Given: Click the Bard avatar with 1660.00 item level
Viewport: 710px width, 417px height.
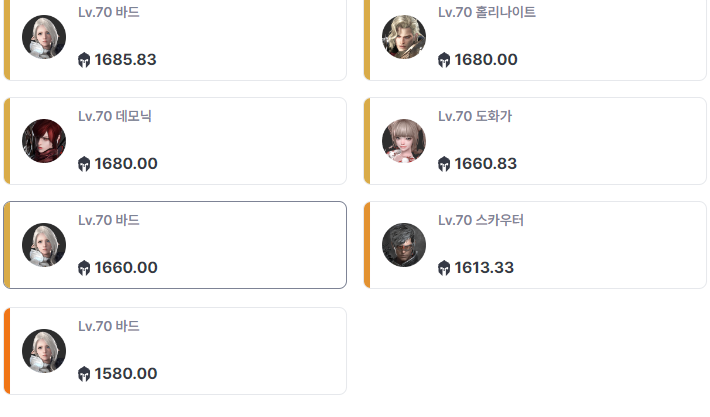Looking at the screenshot, I should coord(44,245).
